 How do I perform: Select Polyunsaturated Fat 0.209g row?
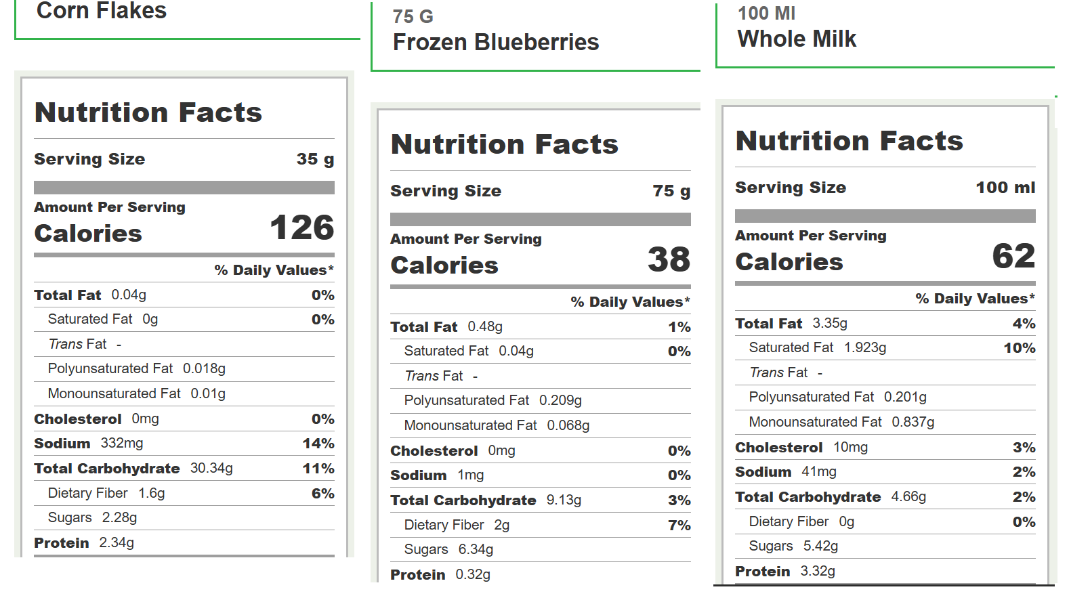[x=492, y=400]
